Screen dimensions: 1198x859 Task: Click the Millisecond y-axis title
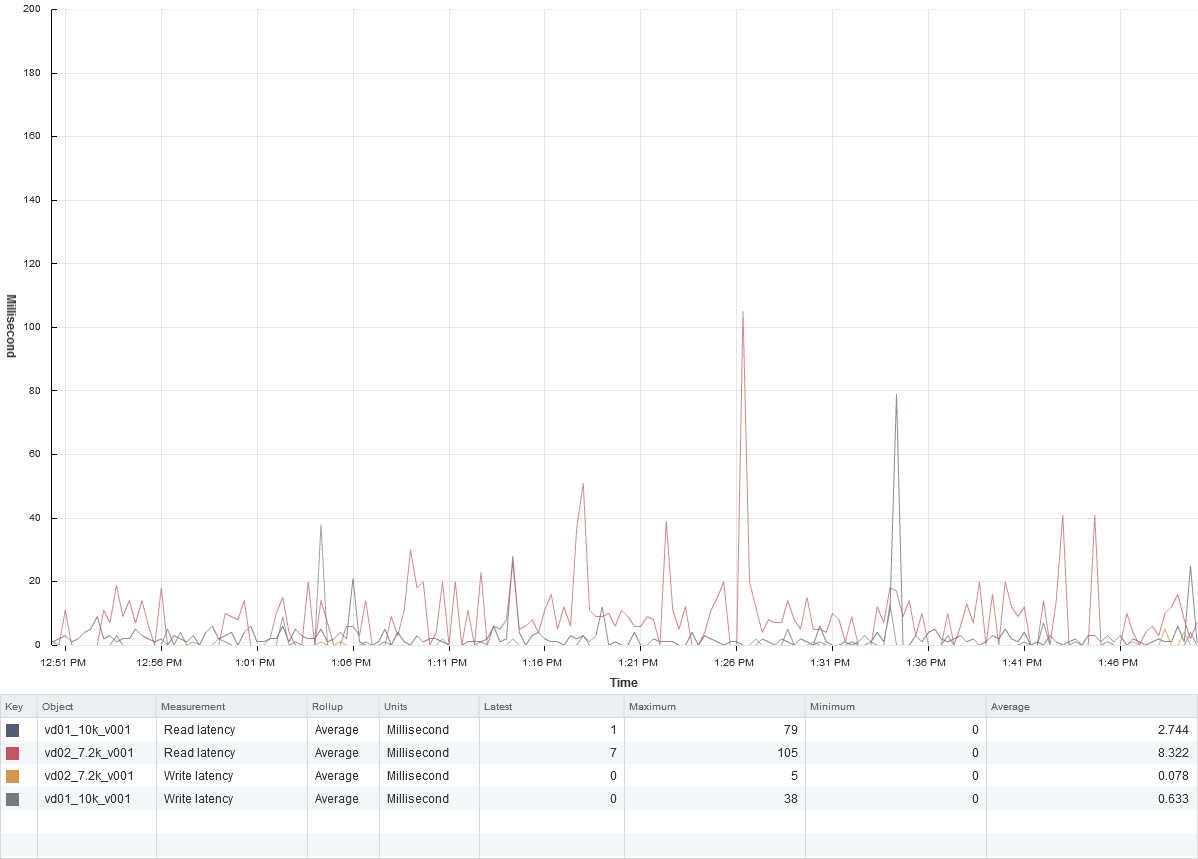pos(11,326)
